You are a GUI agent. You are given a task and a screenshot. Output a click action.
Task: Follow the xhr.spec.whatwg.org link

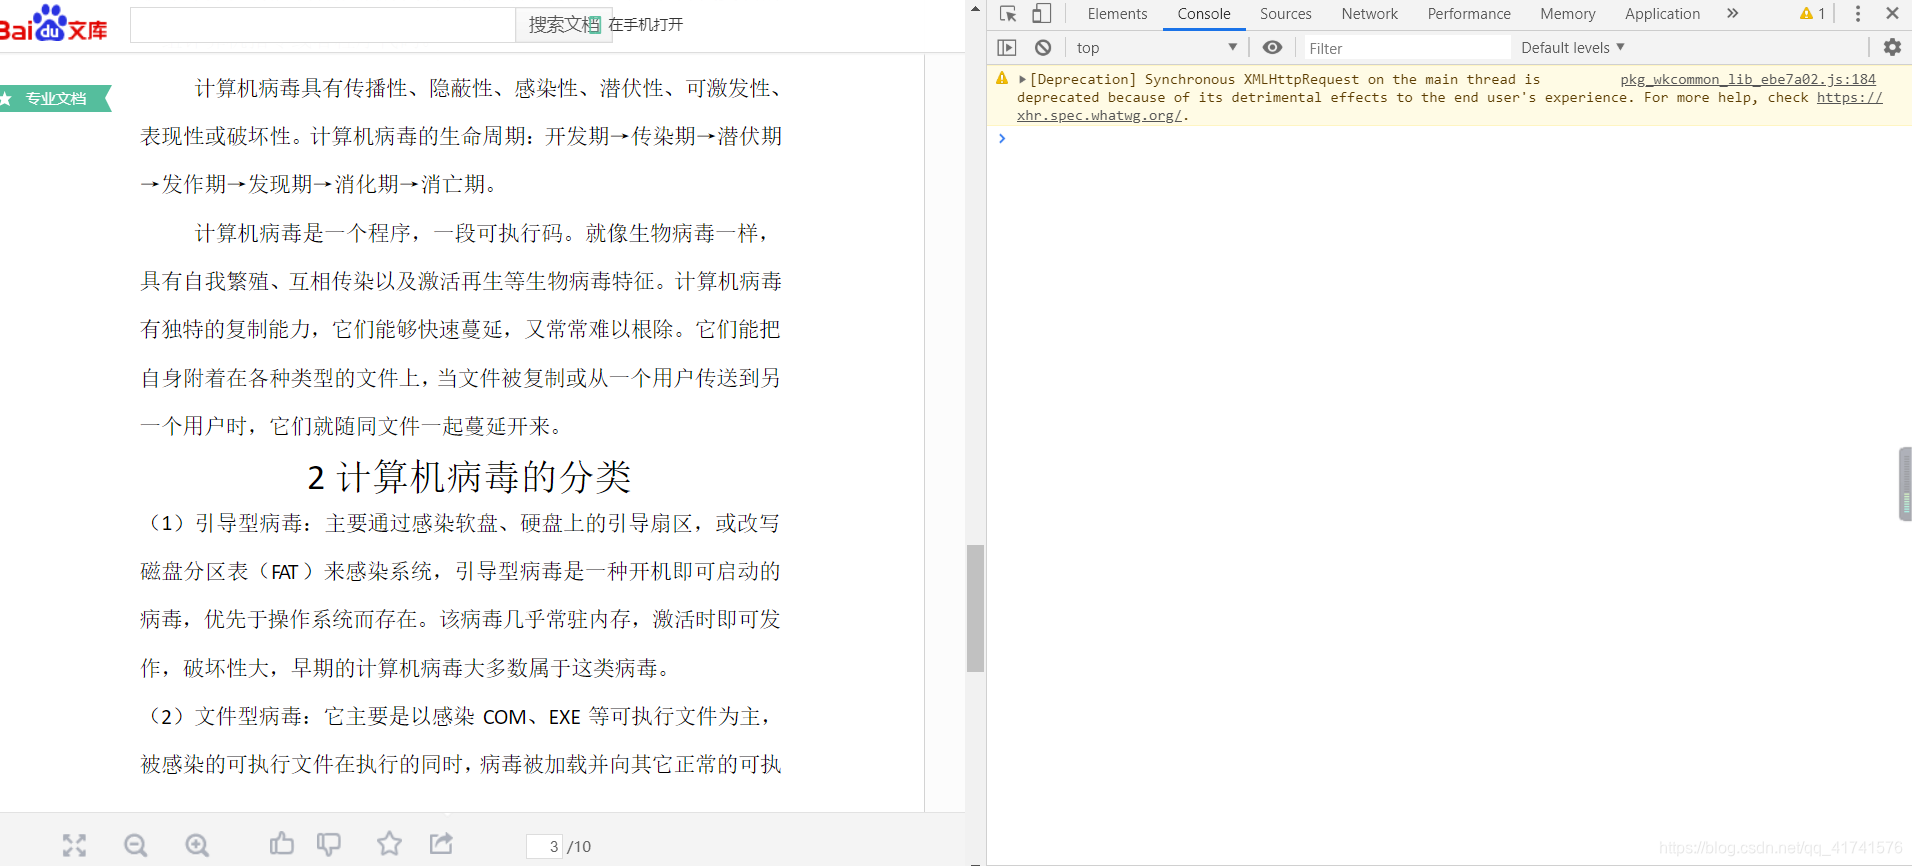coord(1099,115)
